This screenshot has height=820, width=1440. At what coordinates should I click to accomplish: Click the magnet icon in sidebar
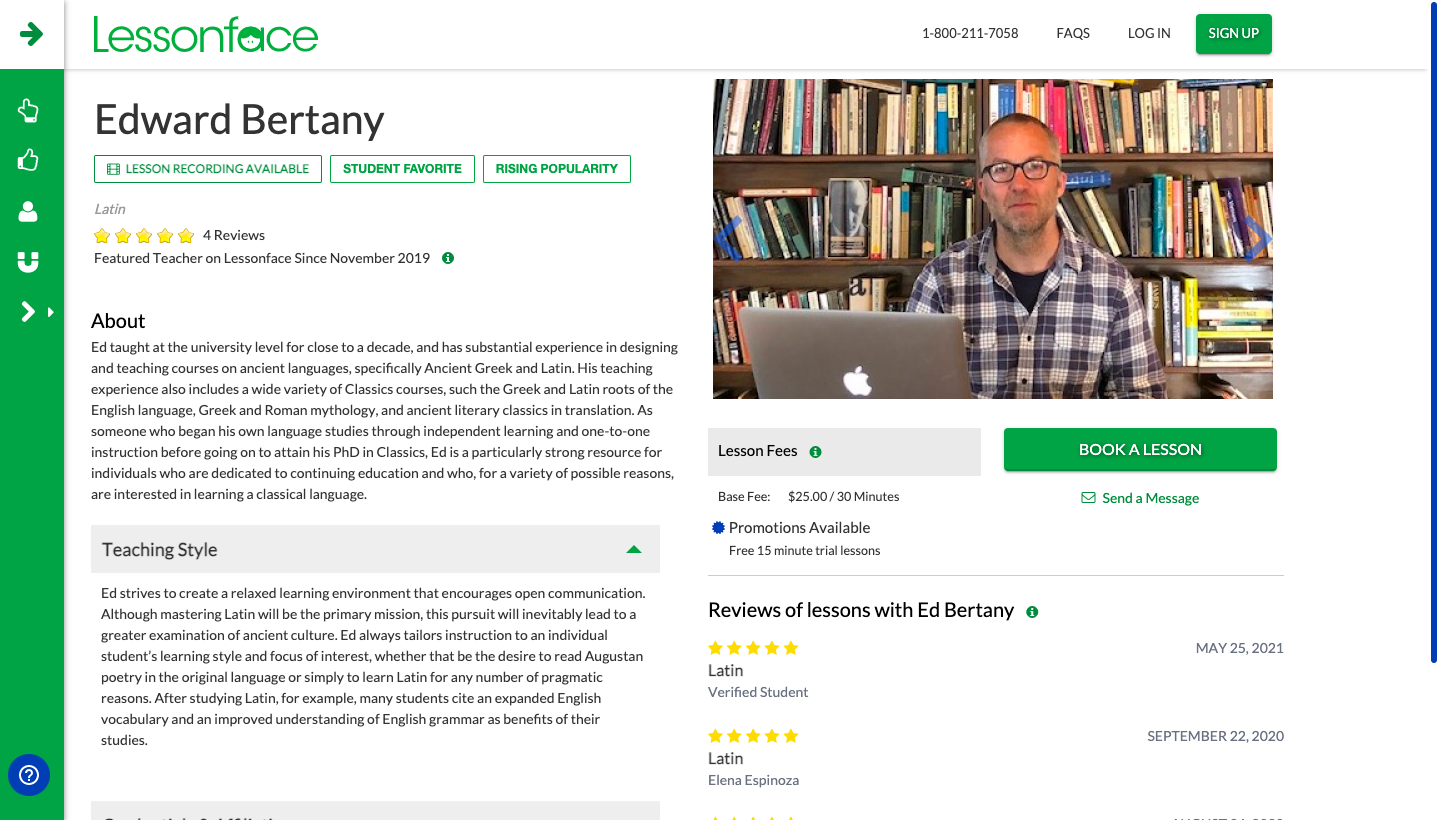29,262
